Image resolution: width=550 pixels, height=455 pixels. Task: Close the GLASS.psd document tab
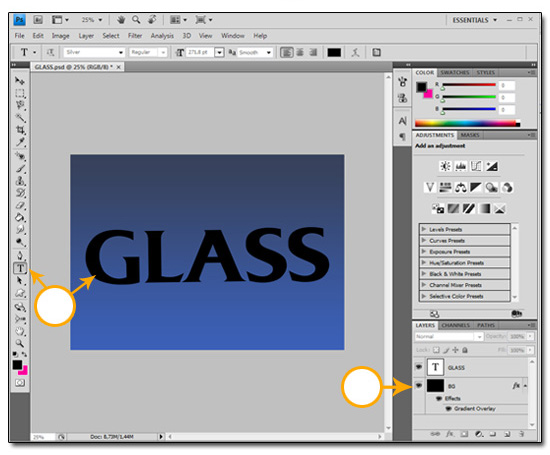coord(119,67)
